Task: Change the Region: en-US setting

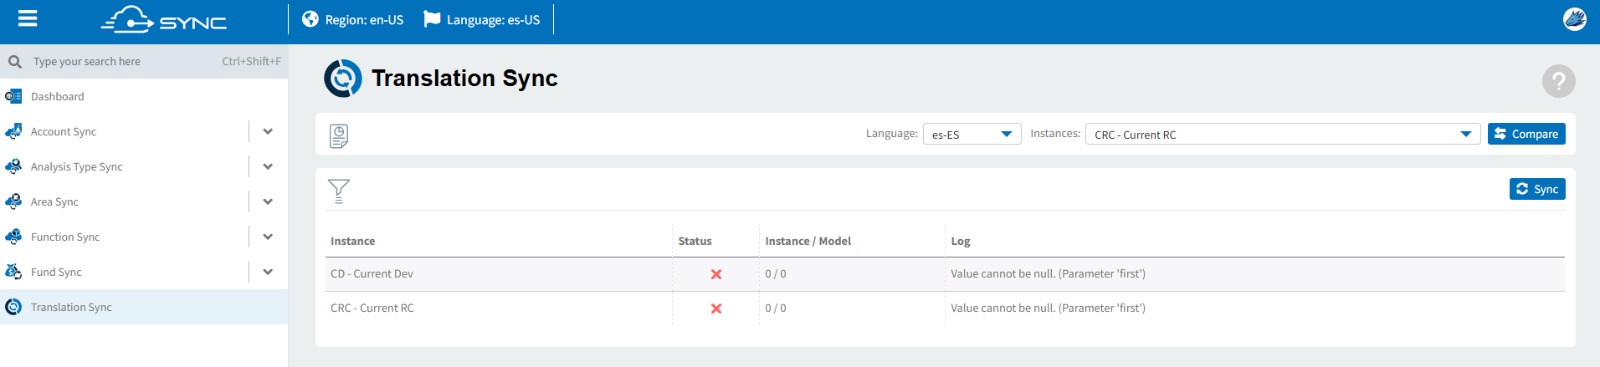Action: pos(353,20)
